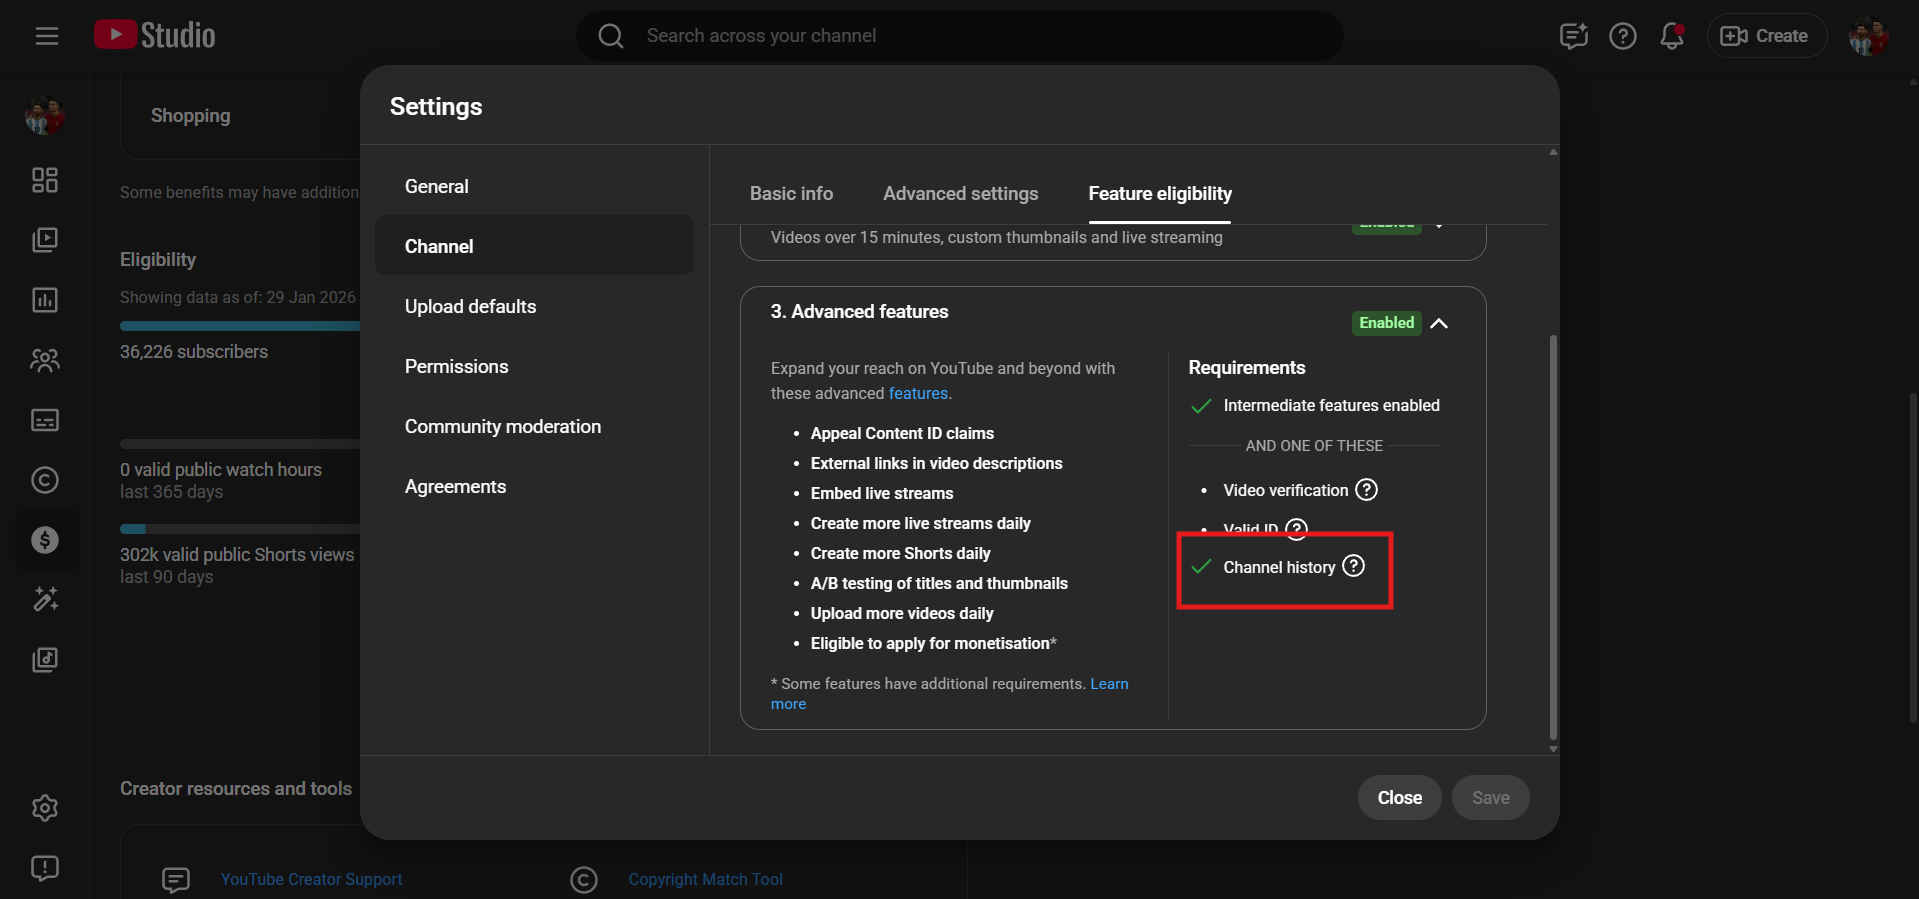The width and height of the screenshot is (1919, 899).
Task: Click the Channel history help icon
Action: tap(1353, 566)
